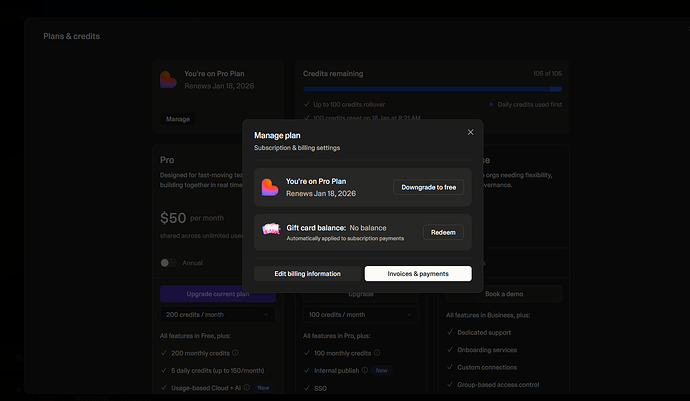The width and height of the screenshot is (690, 401).
Task: Click Downgrade to free button
Action: (429, 187)
